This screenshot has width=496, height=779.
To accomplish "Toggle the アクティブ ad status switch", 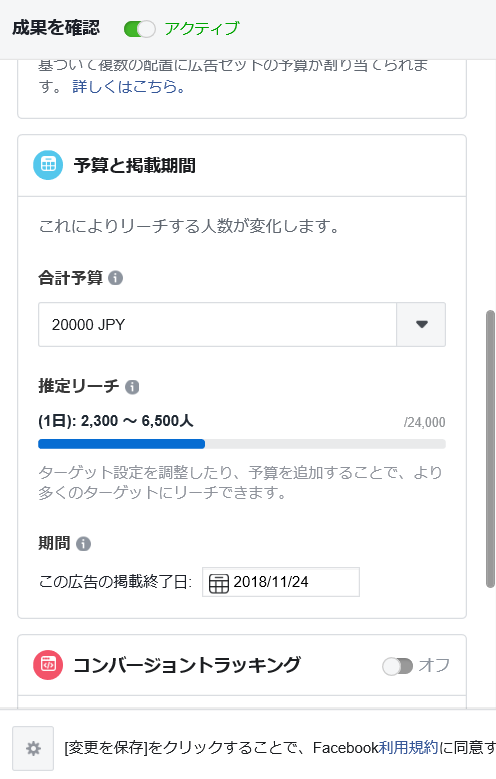I will [x=139, y=29].
